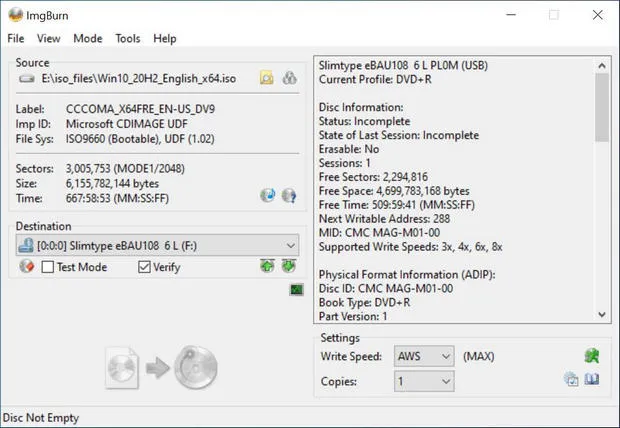Click the Disc Not Empty status bar text

[x=41, y=418]
